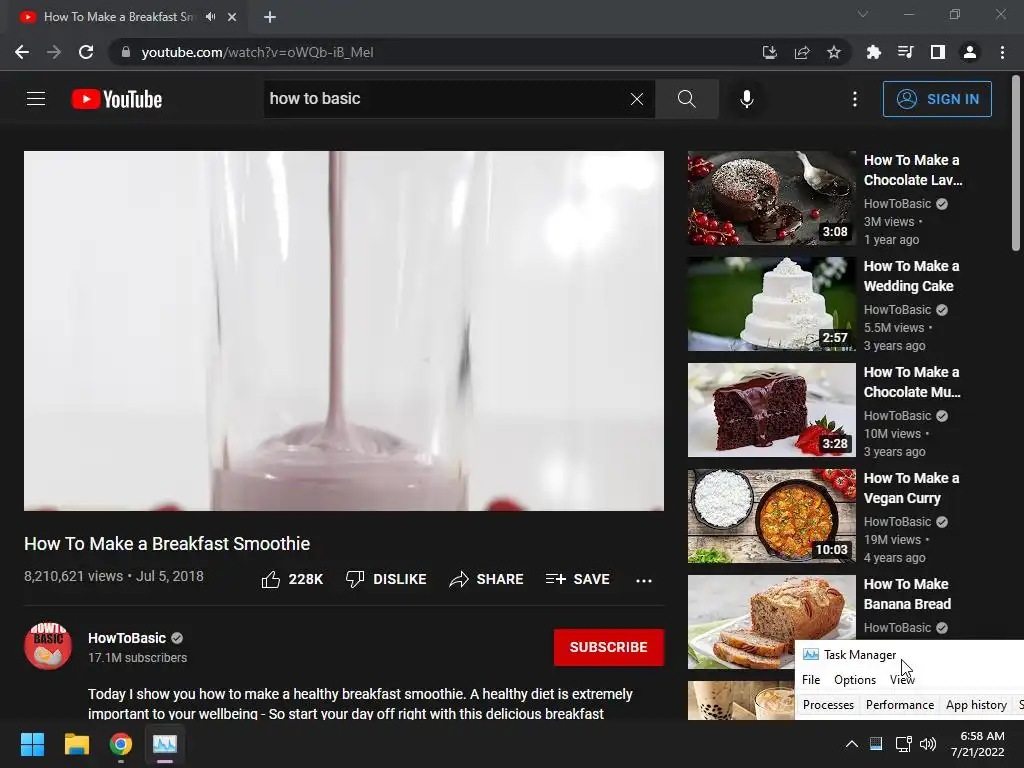
Task: Start voice search with the microphone
Action: click(746, 99)
